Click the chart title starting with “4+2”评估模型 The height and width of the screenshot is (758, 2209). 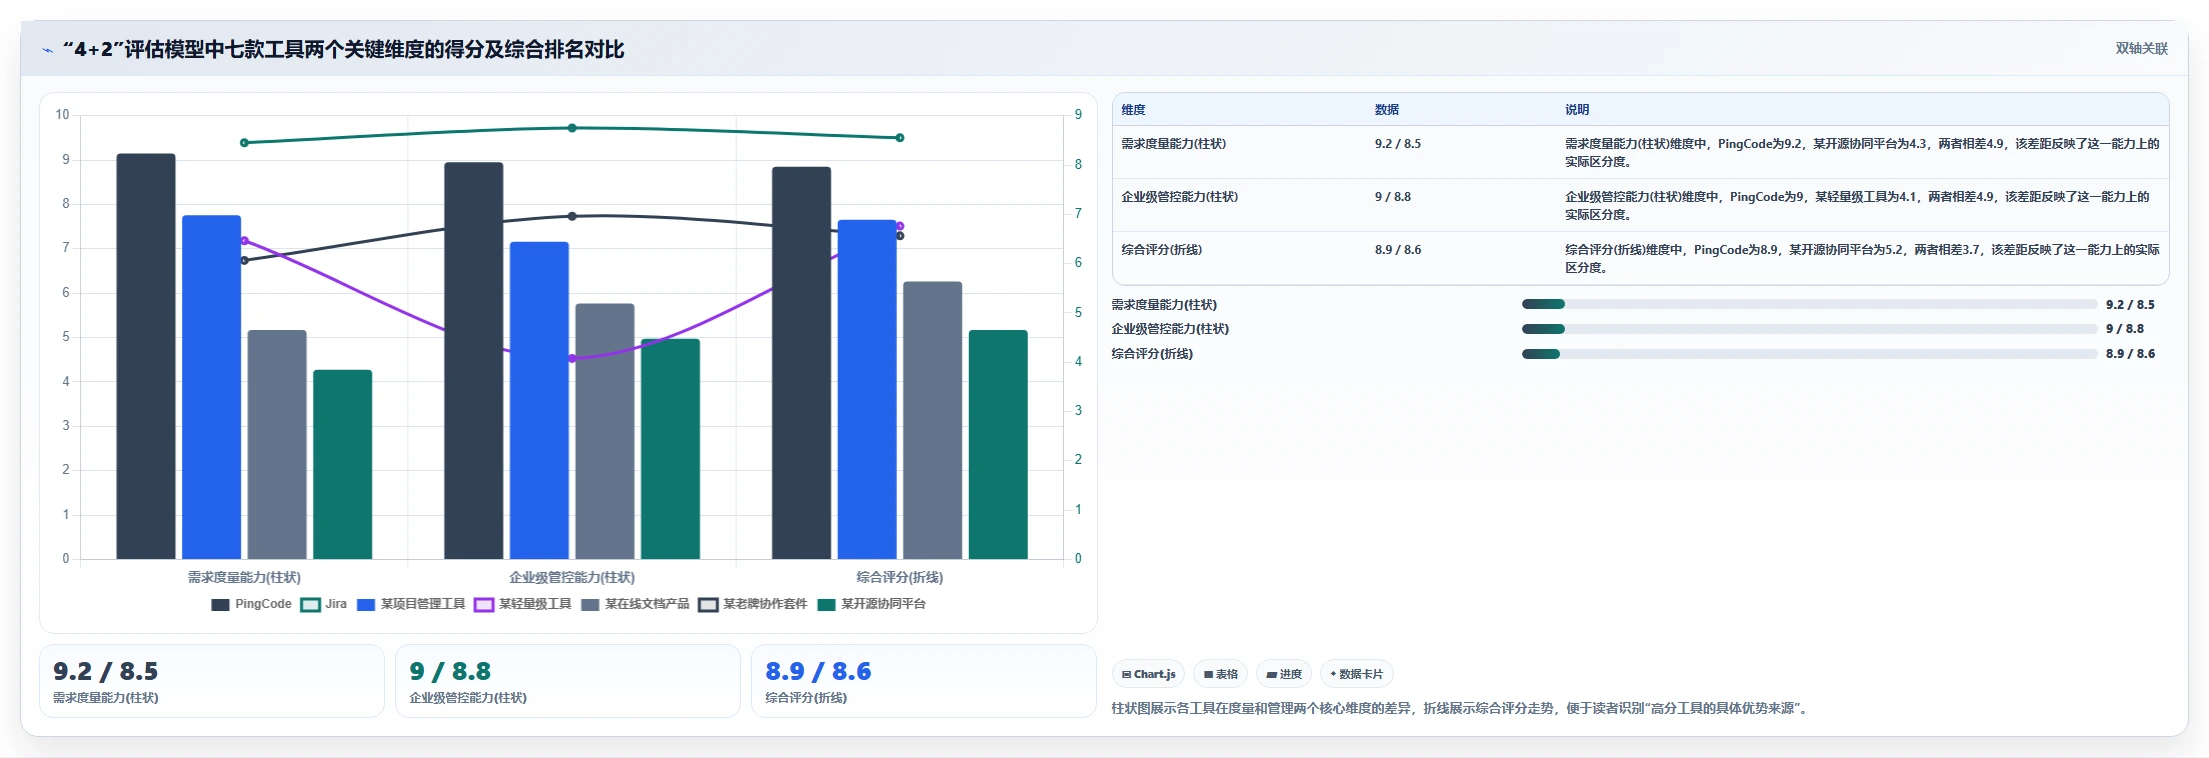point(343,49)
